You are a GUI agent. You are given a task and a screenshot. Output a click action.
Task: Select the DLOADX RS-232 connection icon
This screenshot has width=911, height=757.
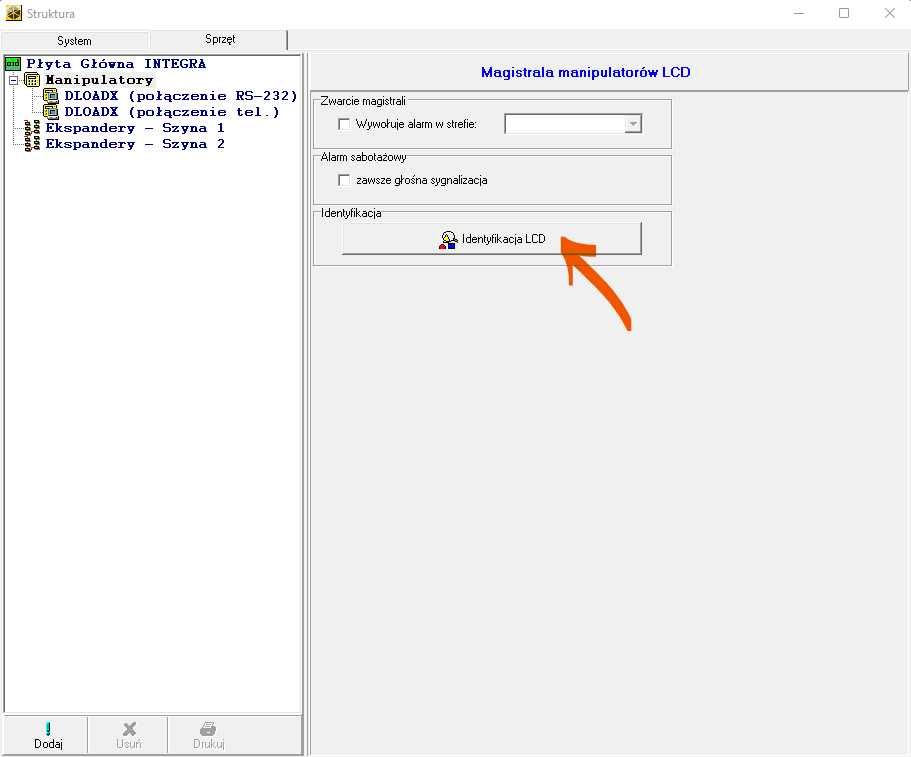click(51, 96)
